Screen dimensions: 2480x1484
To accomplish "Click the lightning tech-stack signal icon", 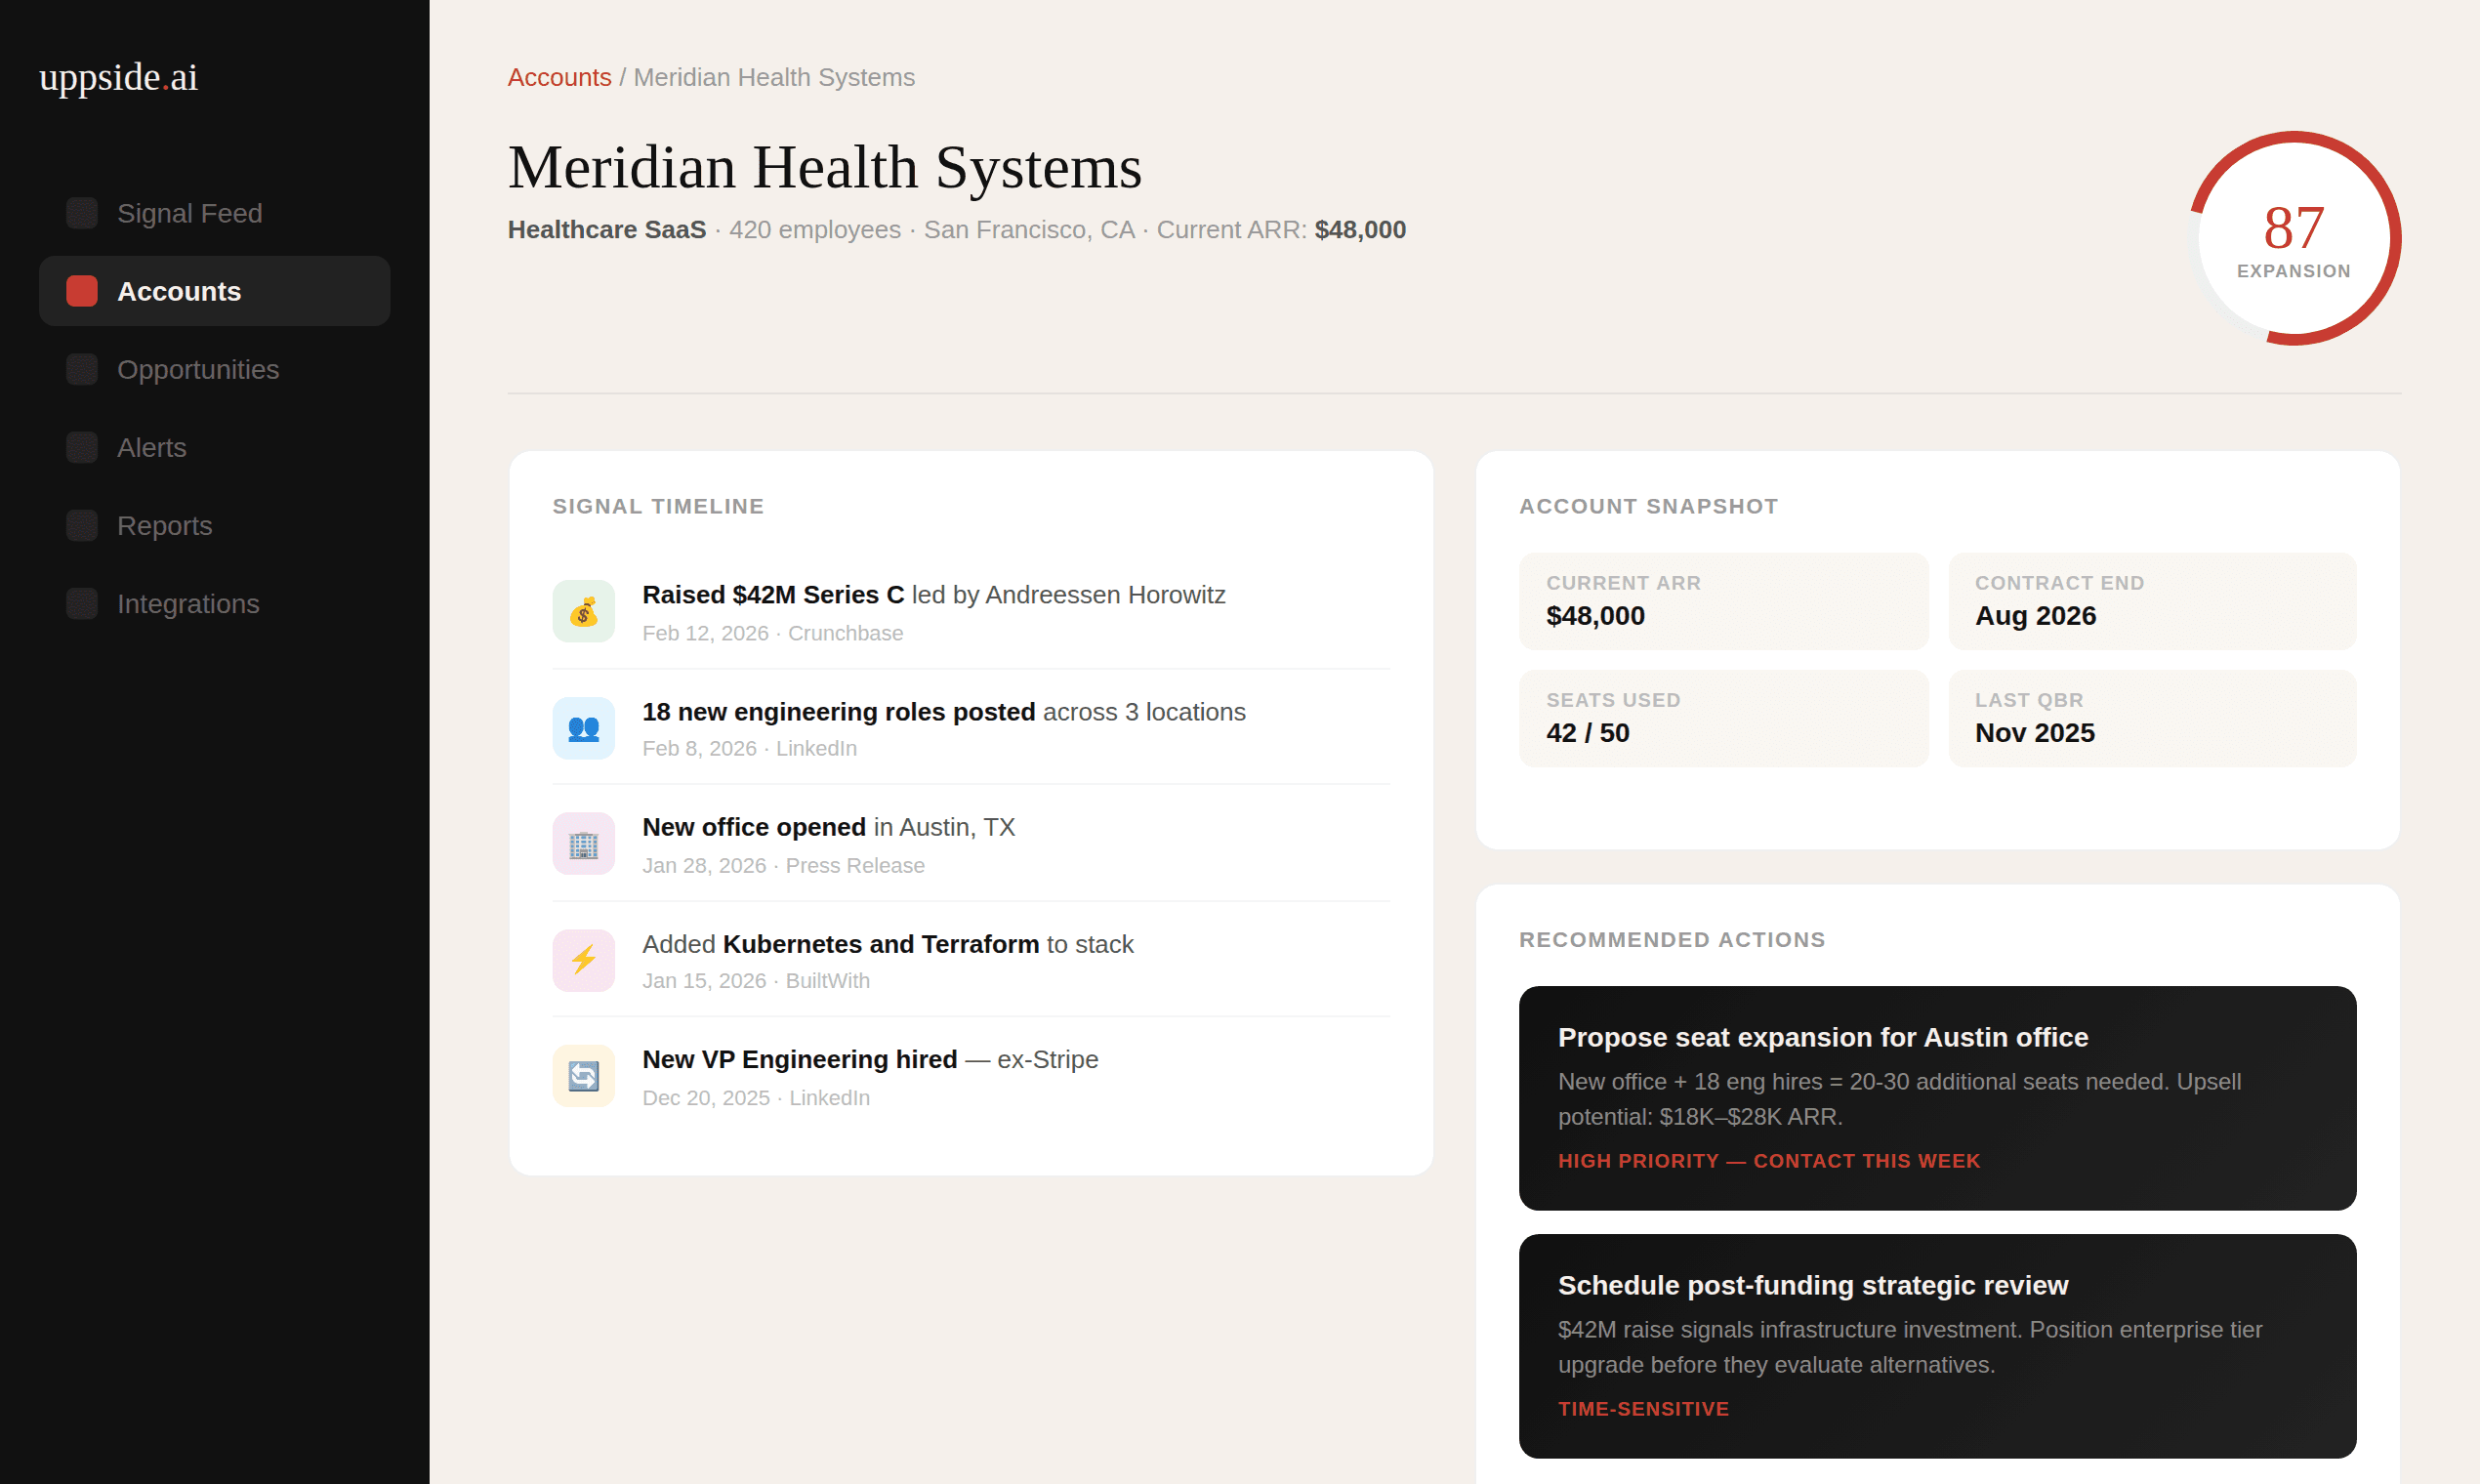I will pos(583,959).
